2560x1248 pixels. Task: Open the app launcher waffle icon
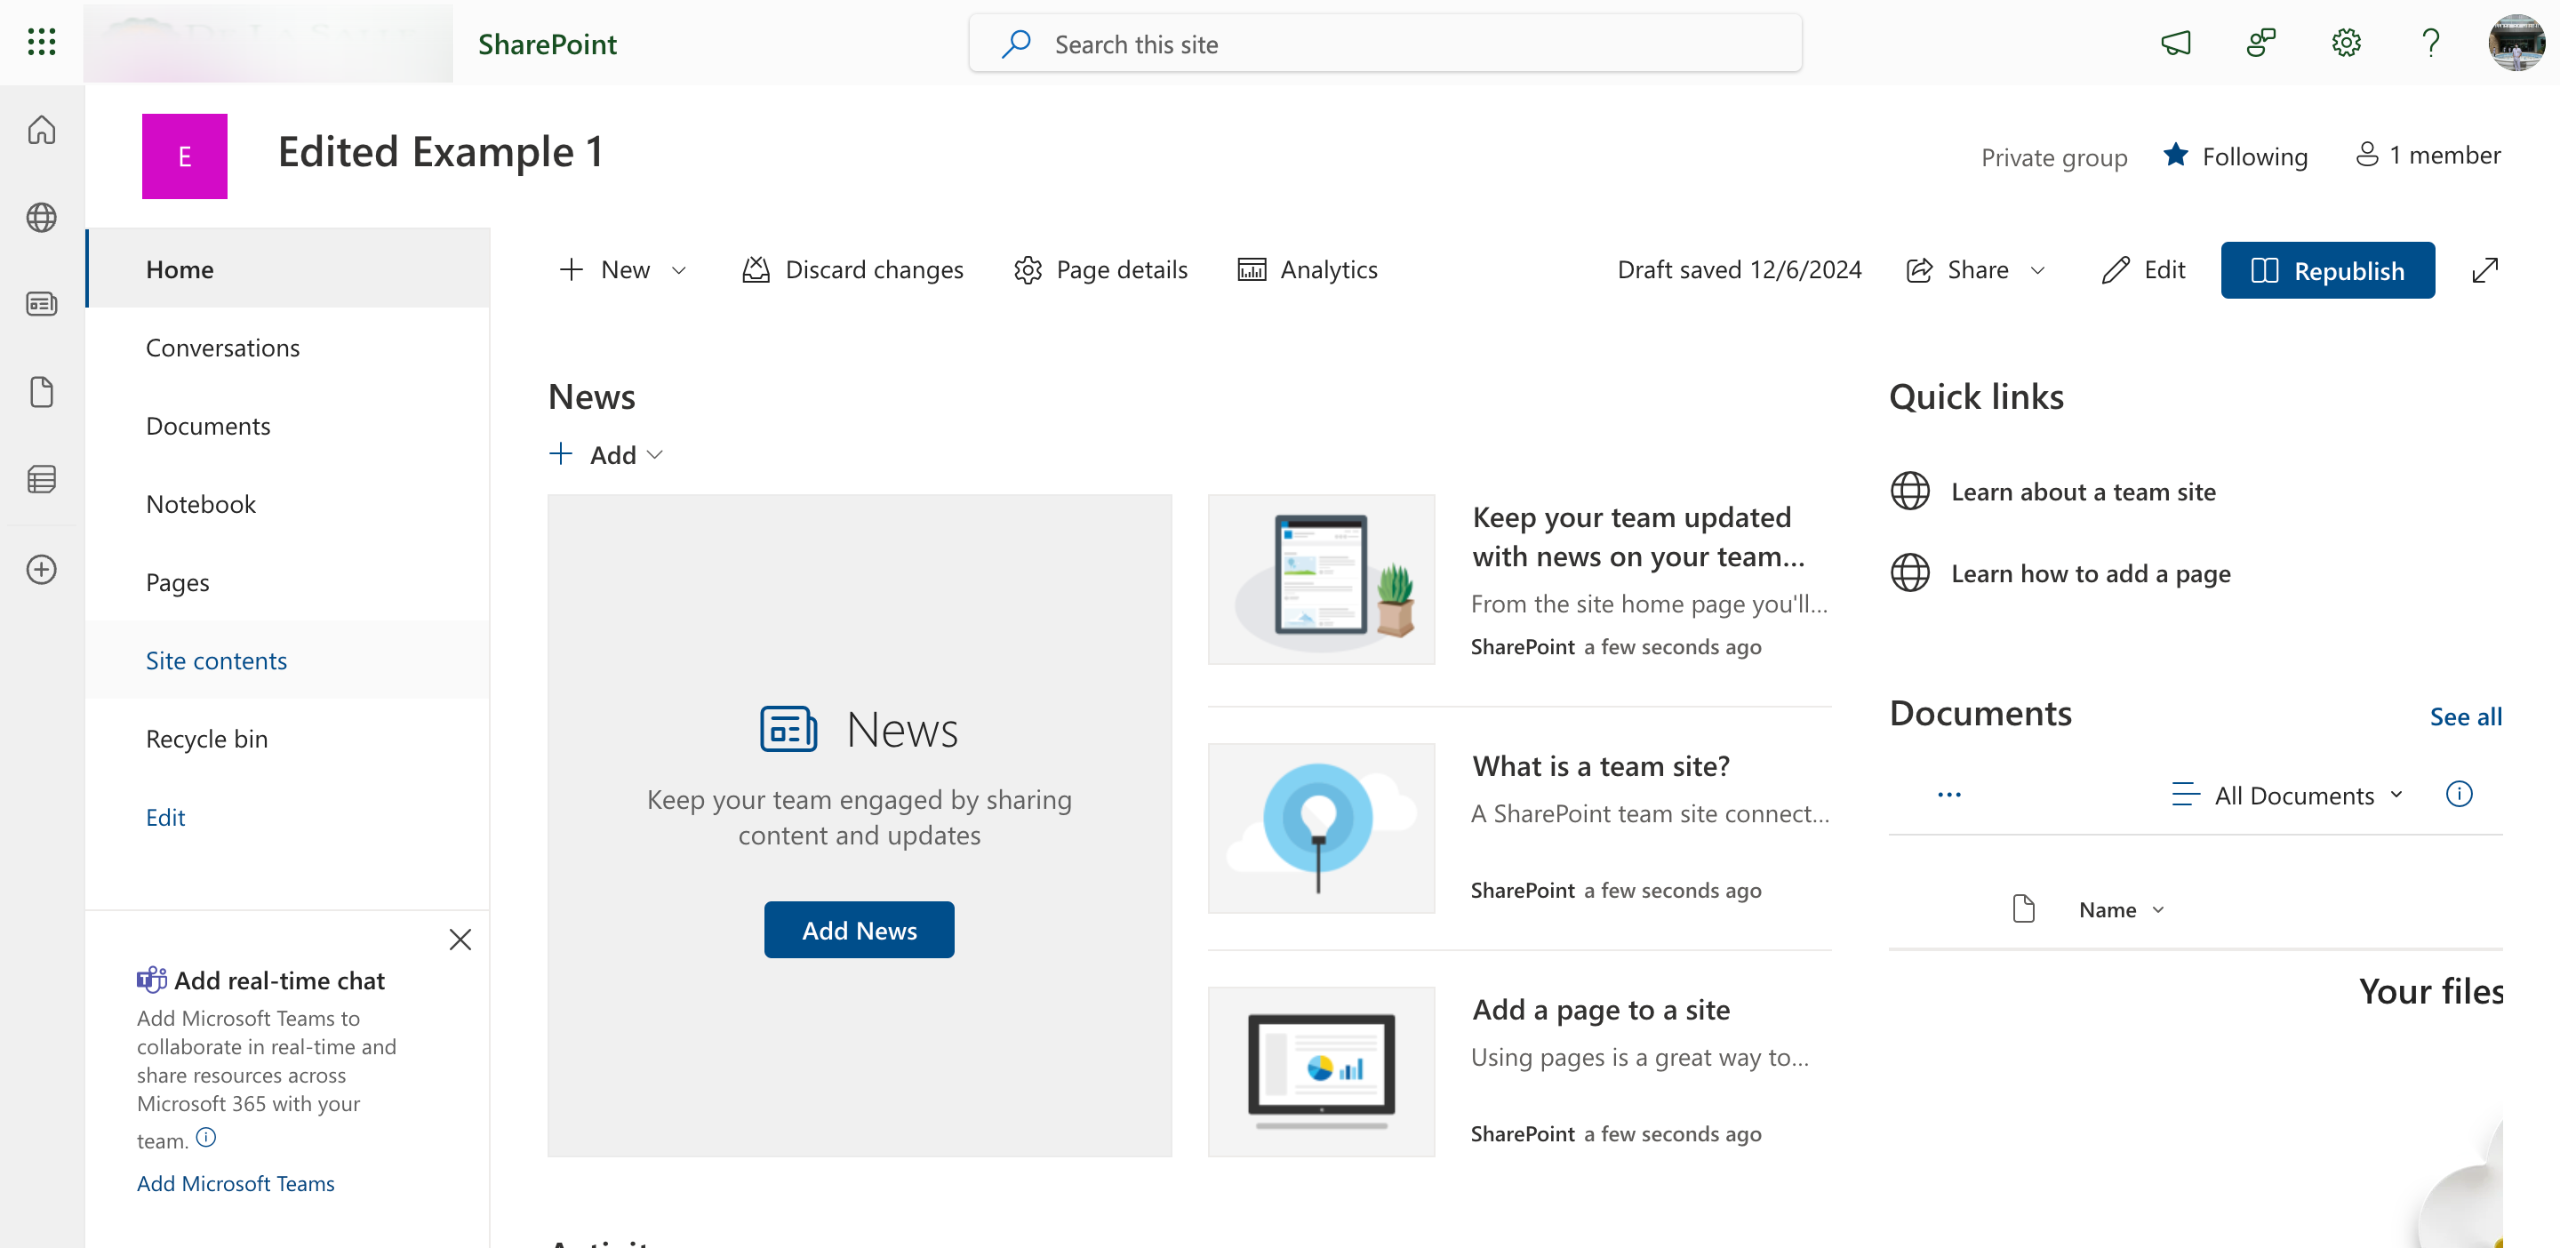click(x=41, y=42)
